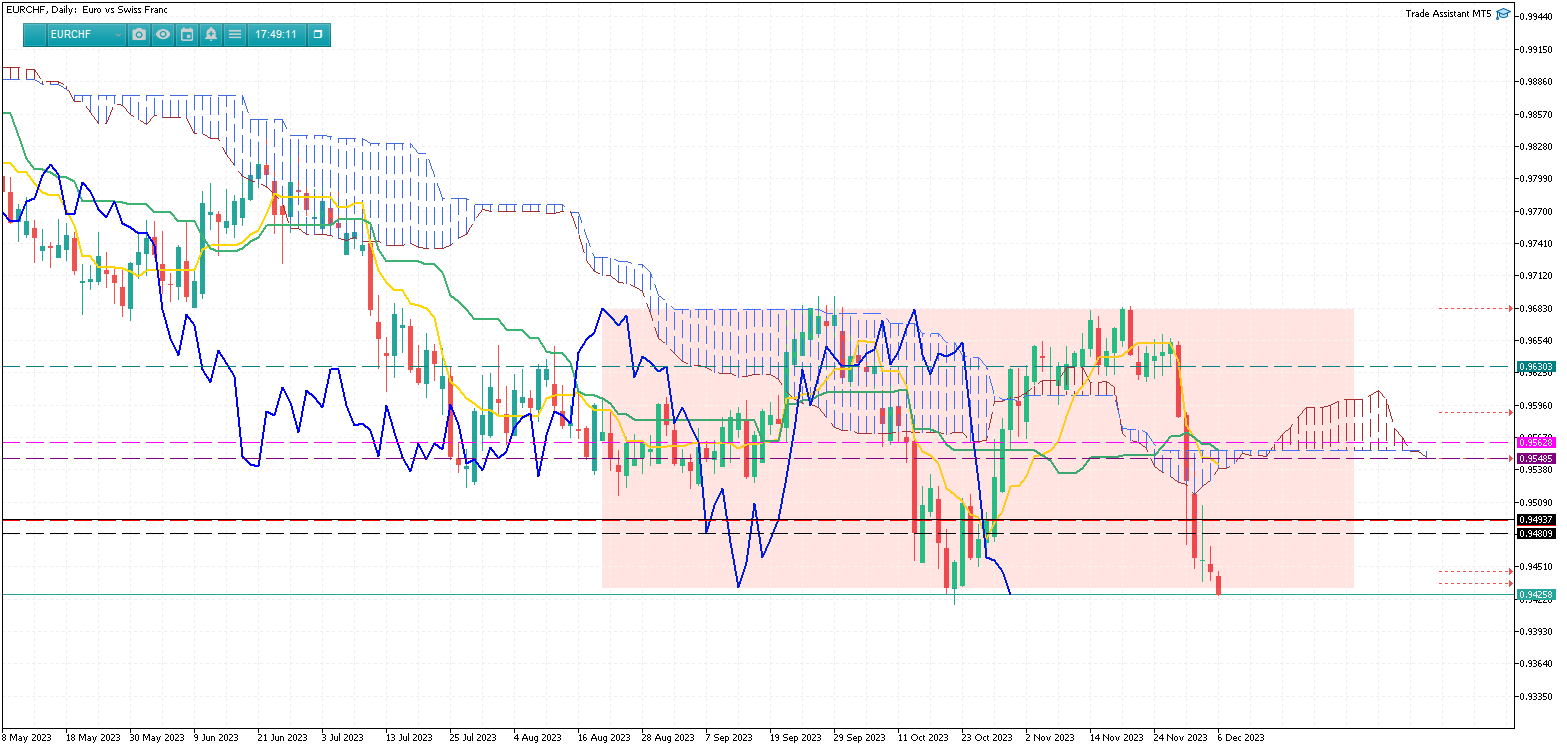Click the red arrow marker at 0.96830
1567x749 pixels.
pos(1510,309)
